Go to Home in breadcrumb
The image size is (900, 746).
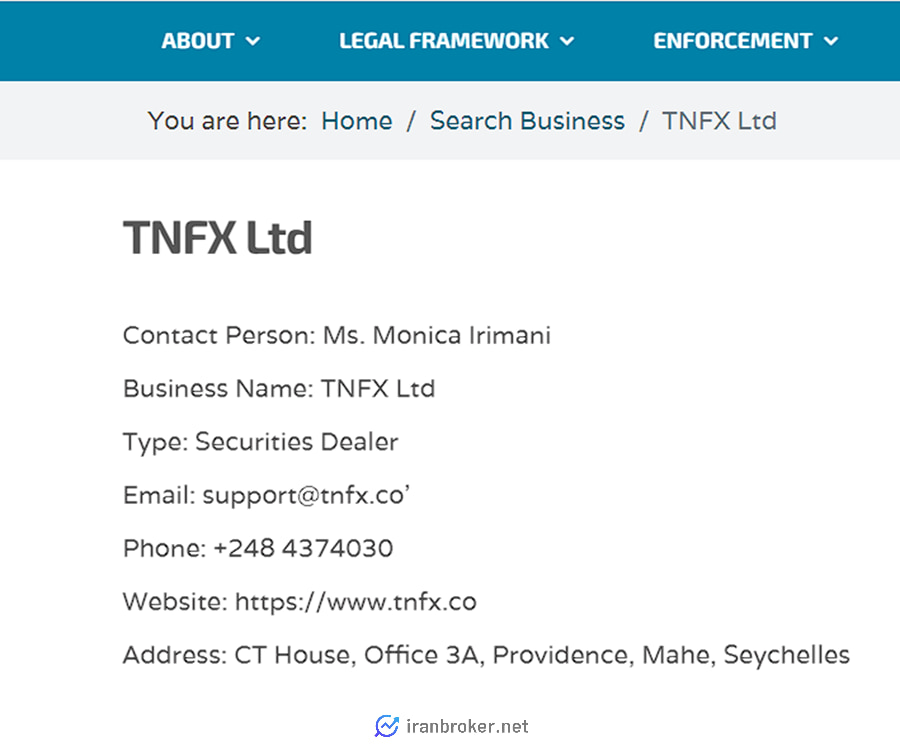click(x=356, y=121)
